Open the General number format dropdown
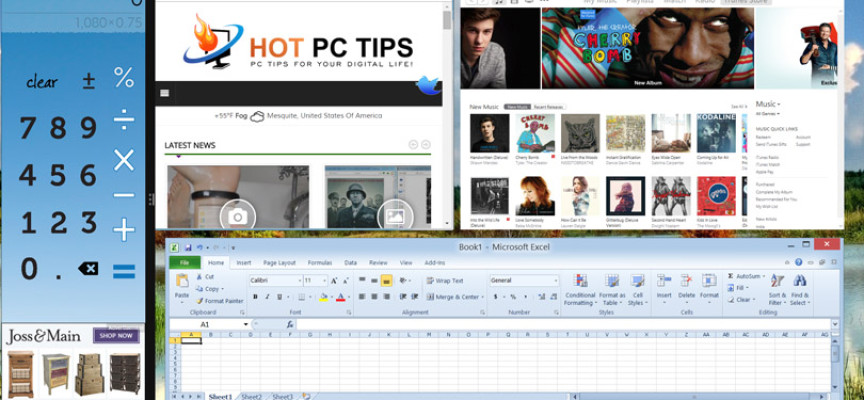This screenshot has height=400, width=864. pyautogui.click(x=556, y=280)
